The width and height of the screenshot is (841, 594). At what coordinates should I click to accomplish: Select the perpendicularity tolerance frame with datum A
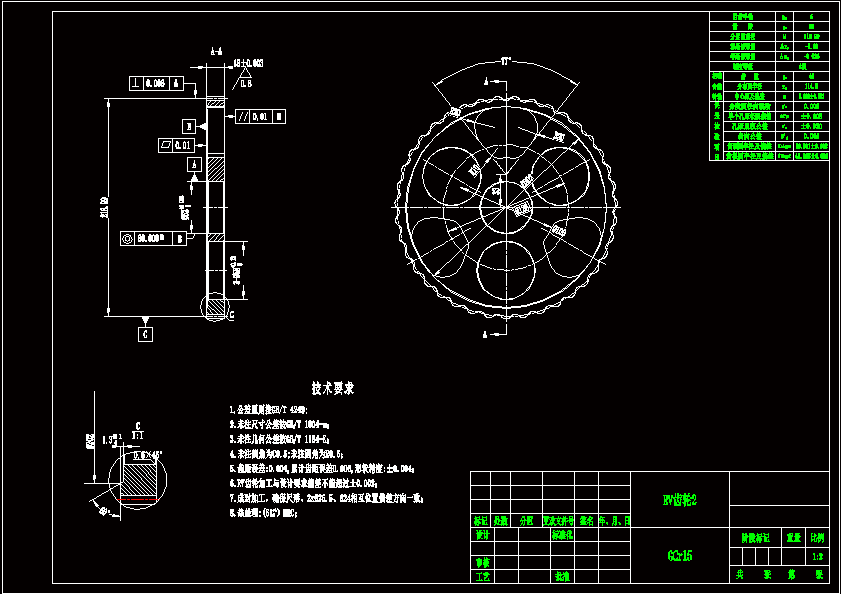pyautogui.click(x=157, y=83)
